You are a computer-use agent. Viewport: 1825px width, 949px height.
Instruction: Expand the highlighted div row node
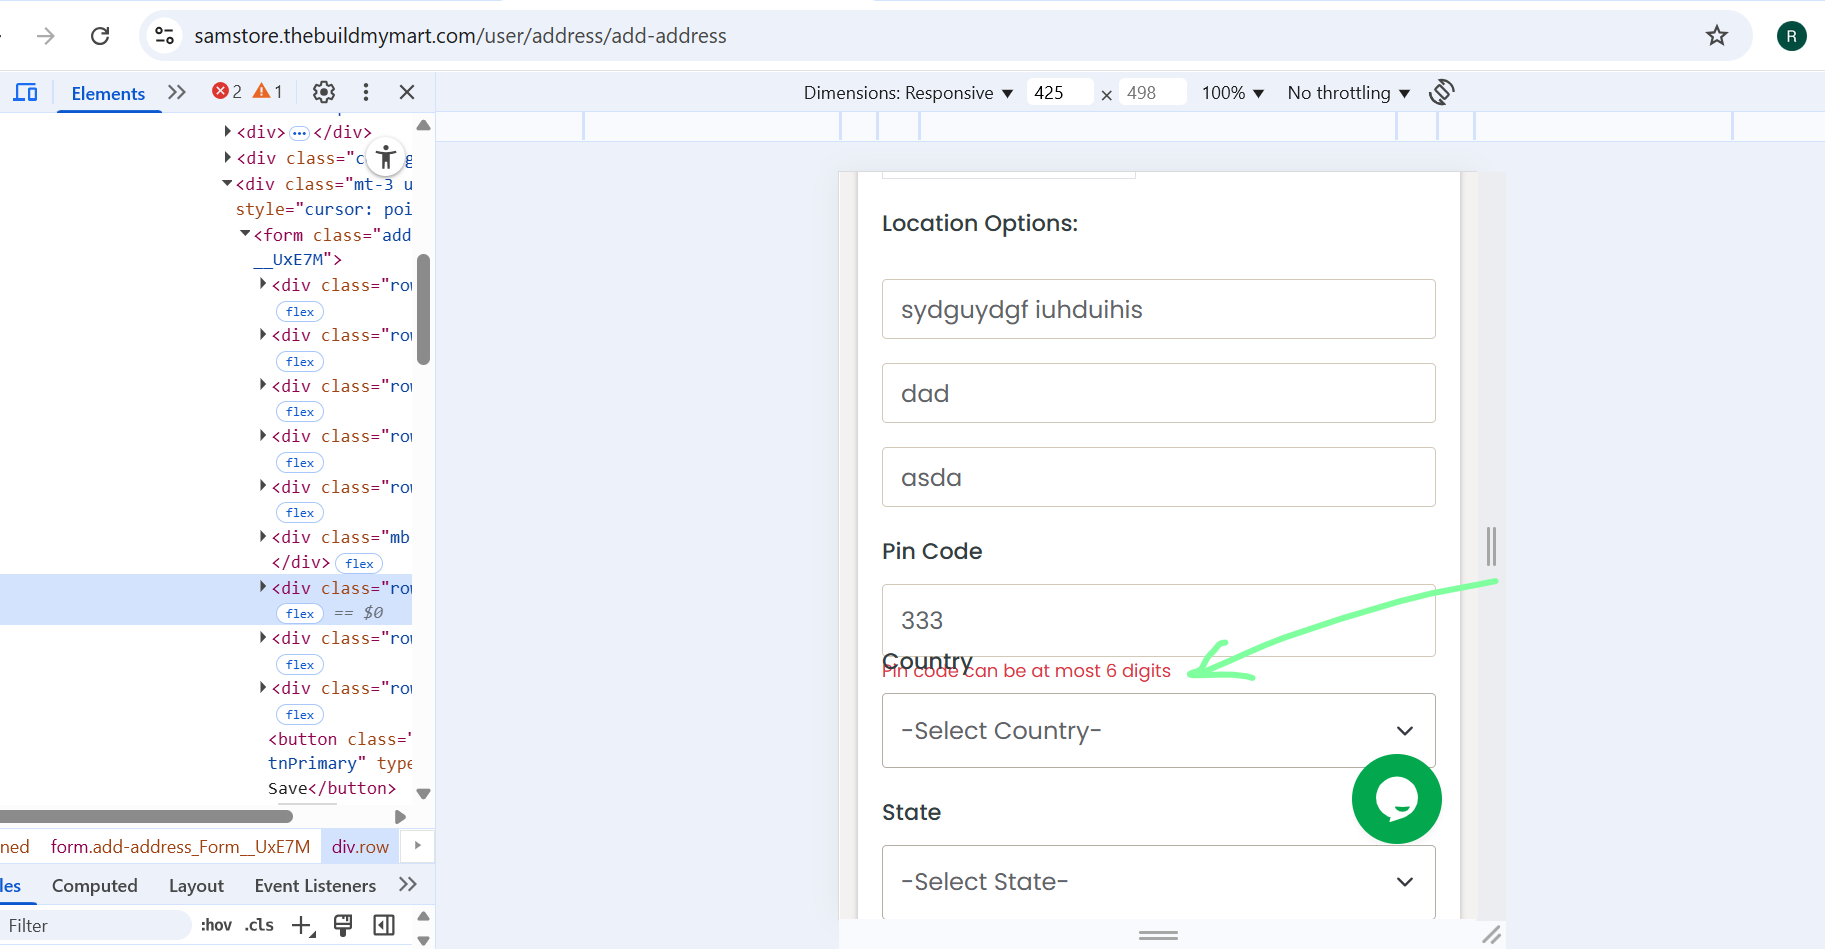[x=263, y=587]
